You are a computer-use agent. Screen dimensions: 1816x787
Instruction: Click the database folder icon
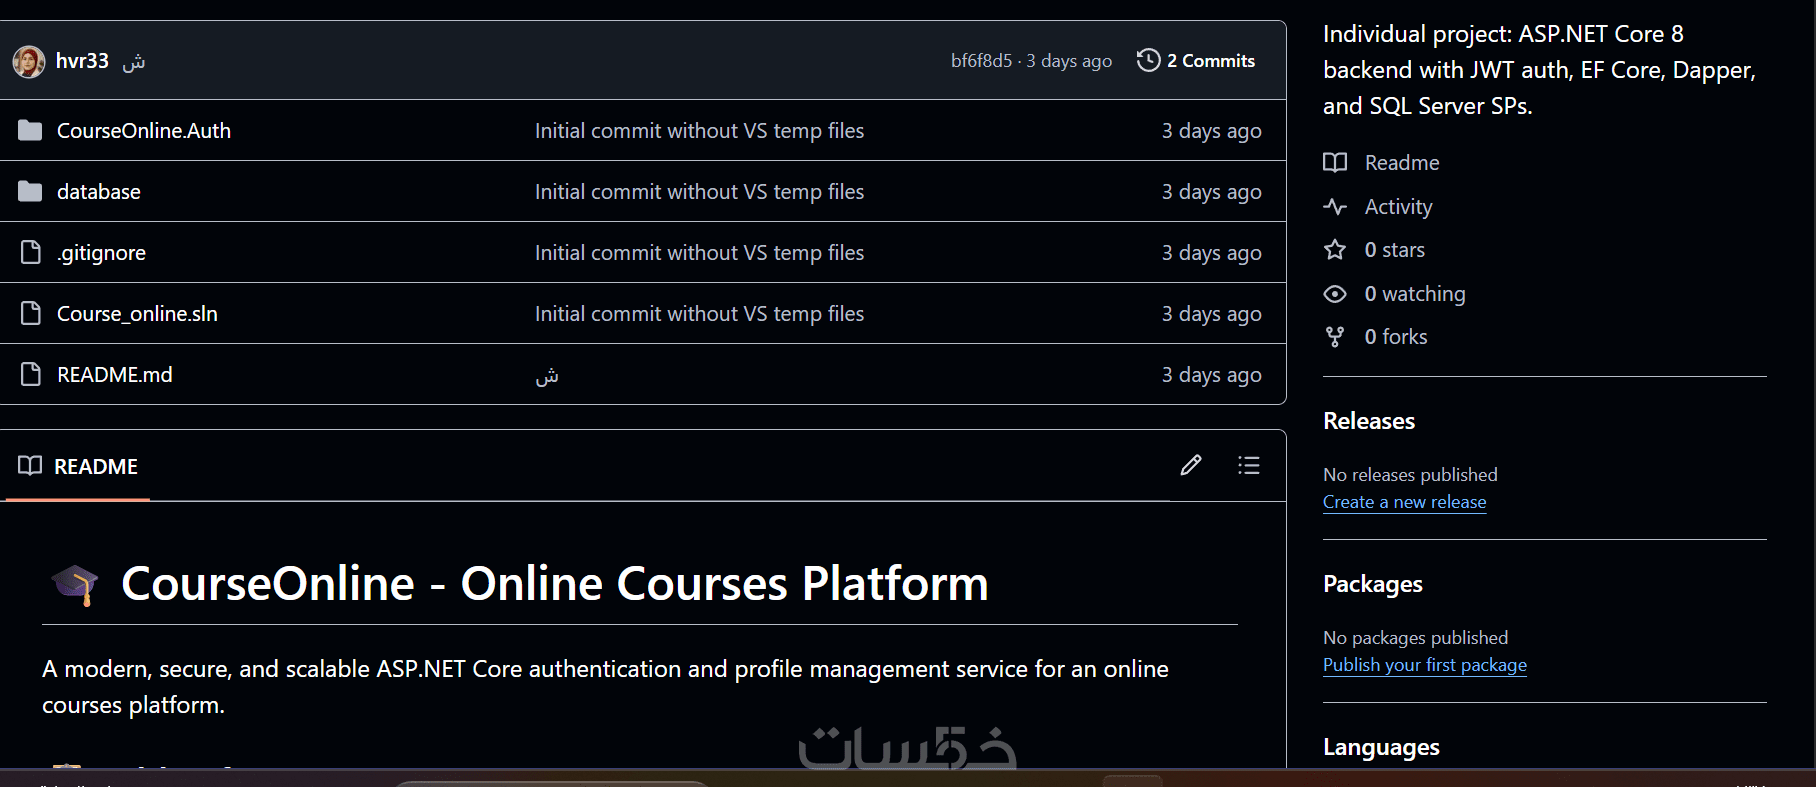point(31,192)
